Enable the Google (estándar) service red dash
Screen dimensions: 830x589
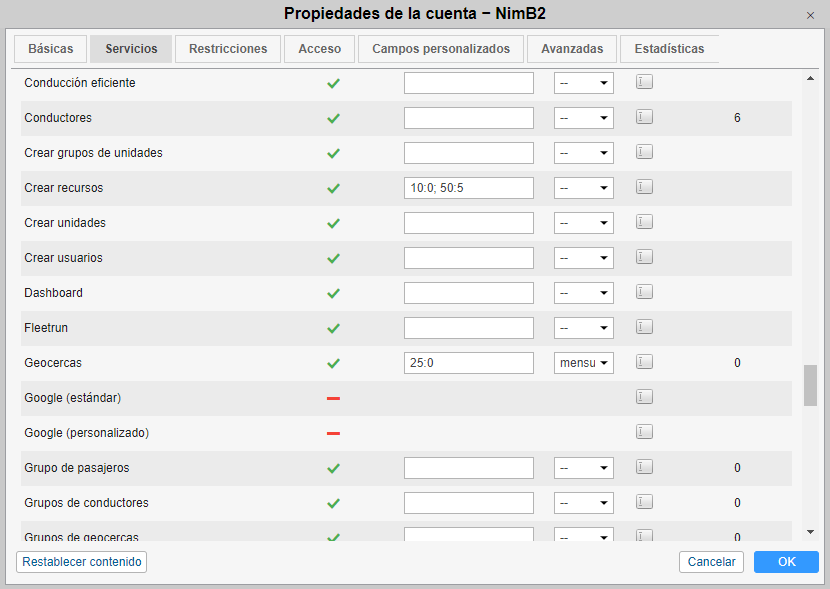click(333, 398)
